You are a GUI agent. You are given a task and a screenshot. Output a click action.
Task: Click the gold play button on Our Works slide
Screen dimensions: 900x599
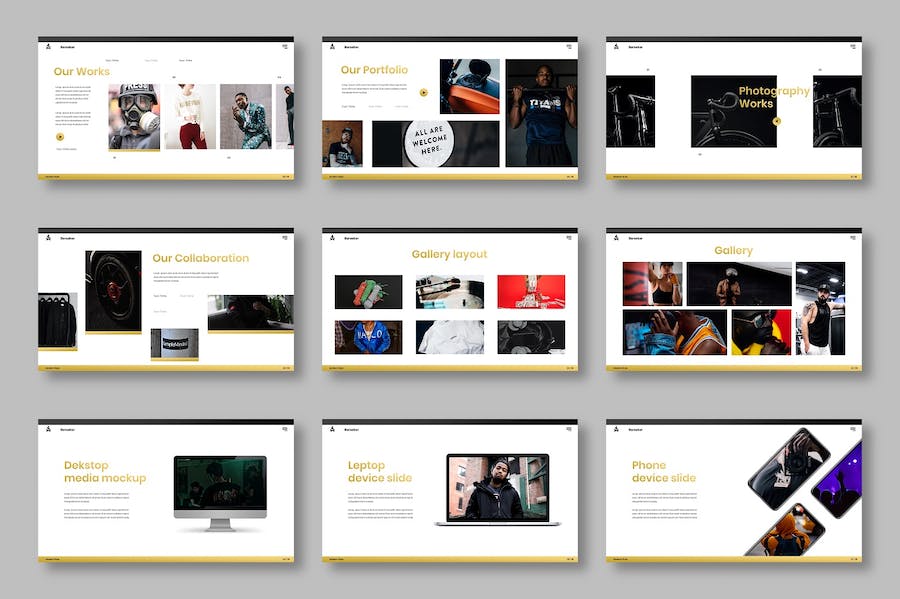60,136
